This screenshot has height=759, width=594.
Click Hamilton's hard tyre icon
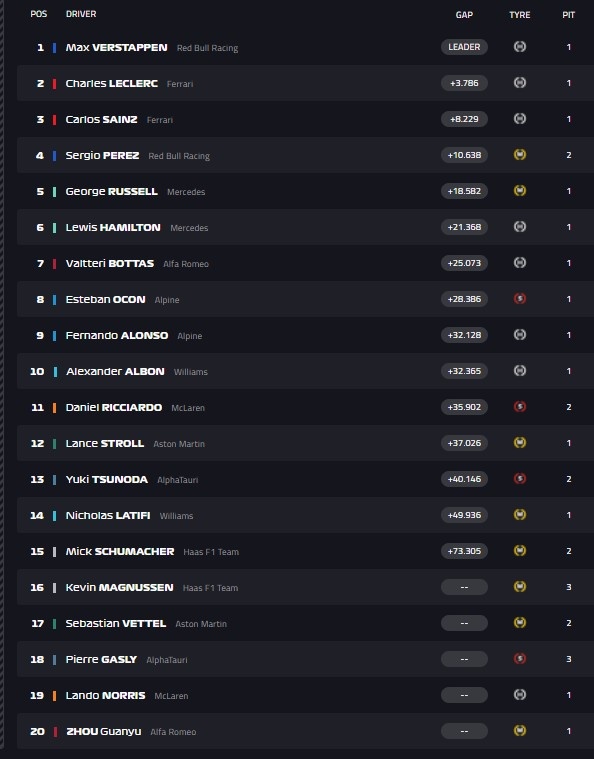[519, 227]
